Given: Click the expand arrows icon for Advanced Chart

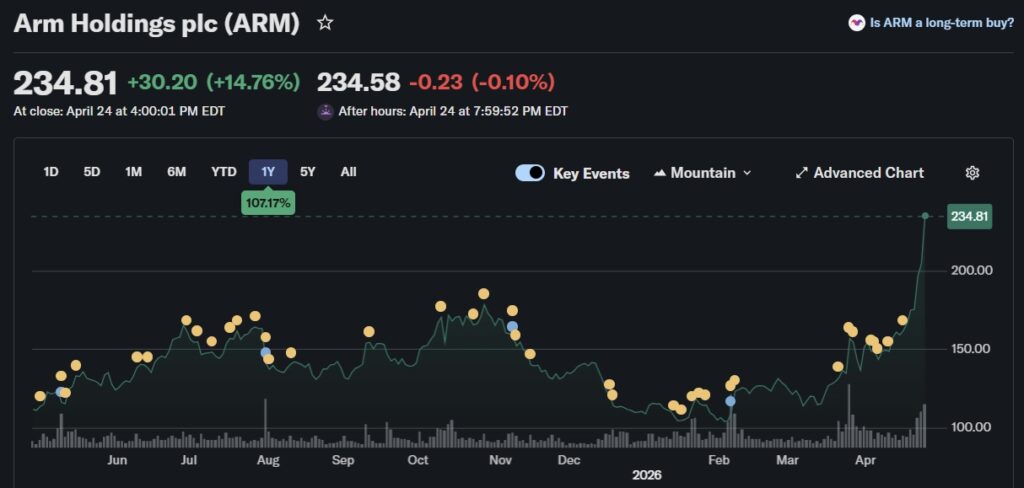Looking at the screenshot, I should [x=801, y=173].
